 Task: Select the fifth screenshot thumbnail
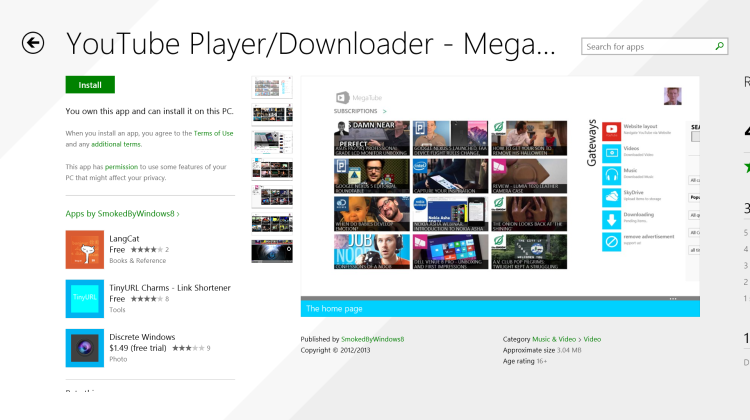click(272, 197)
